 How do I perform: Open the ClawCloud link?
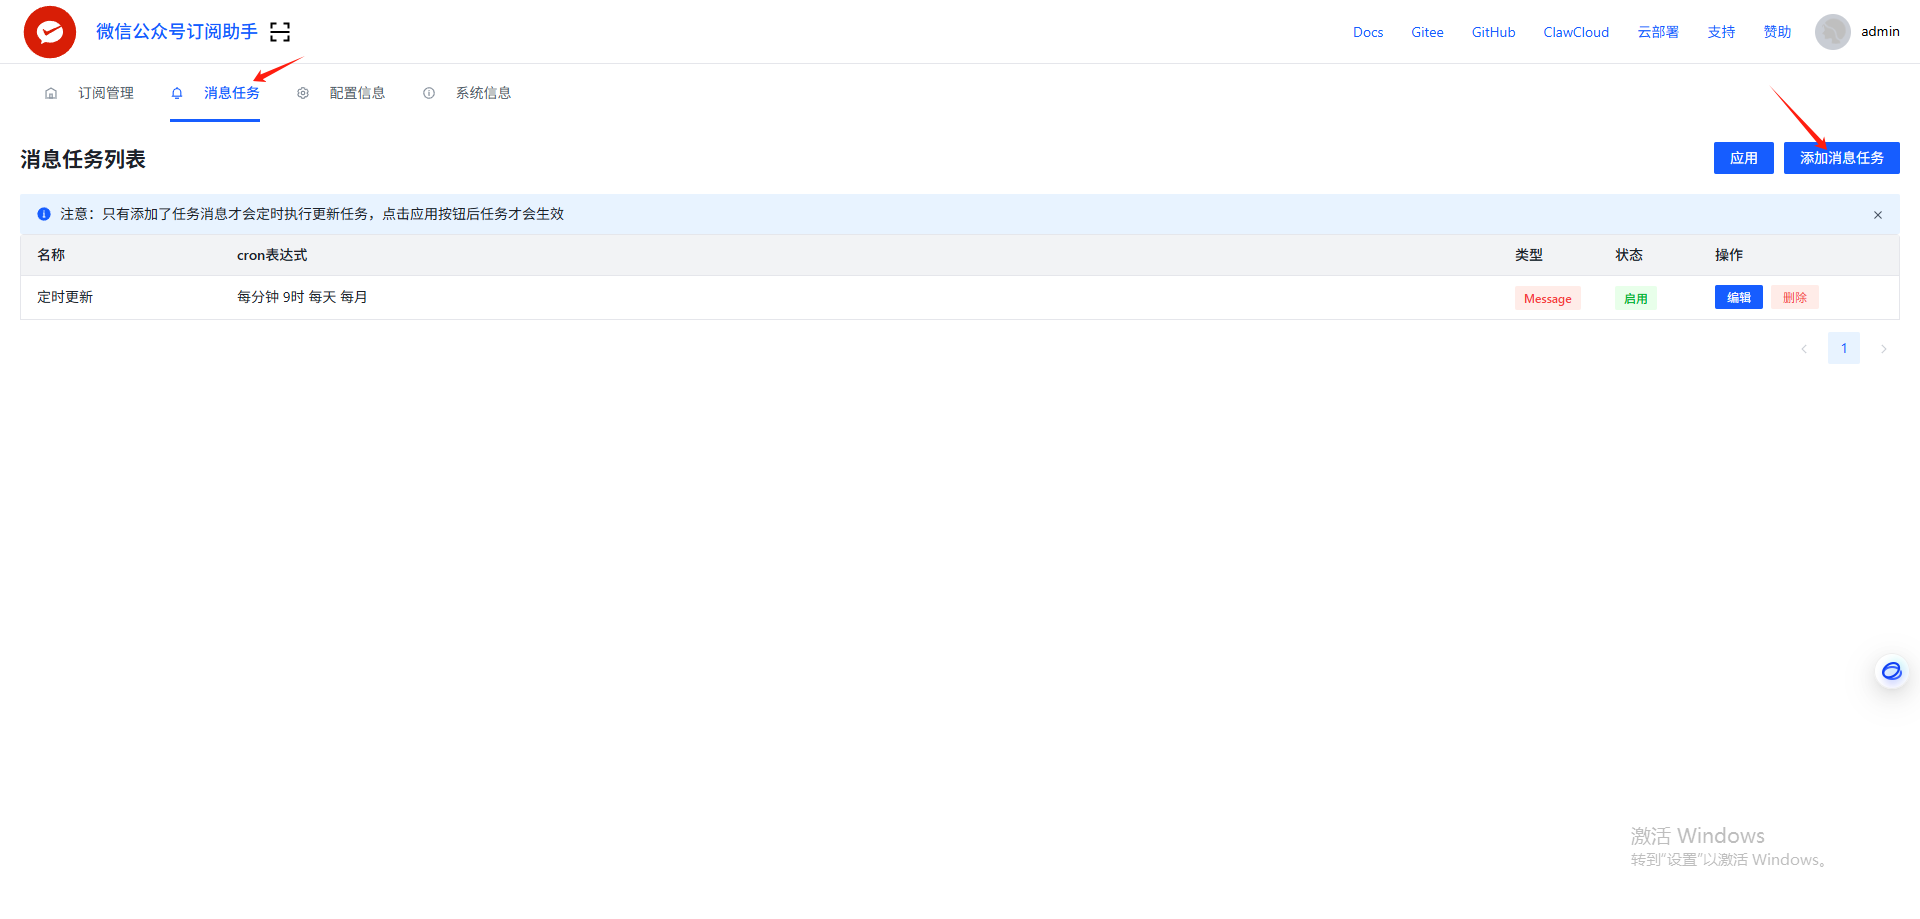[x=1576, y=32]
